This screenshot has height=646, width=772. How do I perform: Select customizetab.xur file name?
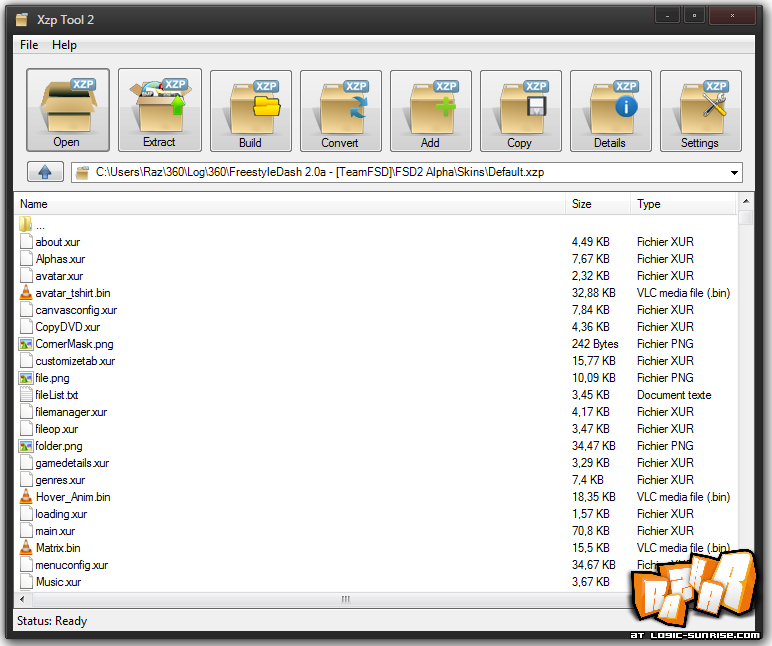coord(75,361)
